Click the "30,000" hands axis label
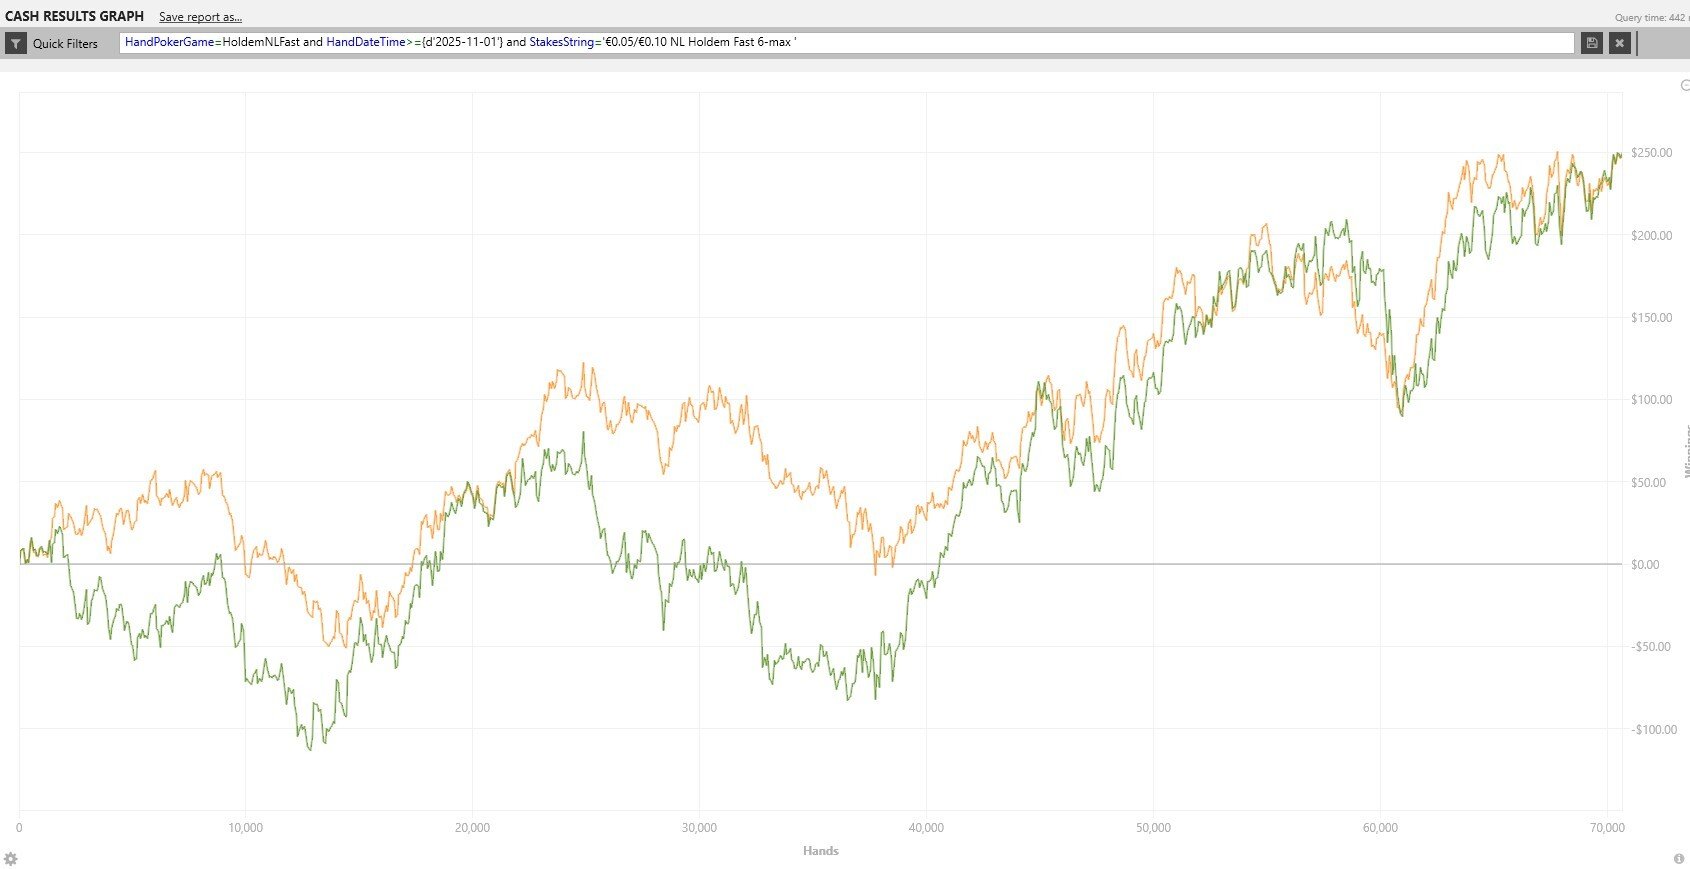This screenshot has height=869, width=1690. click(699, 828)
